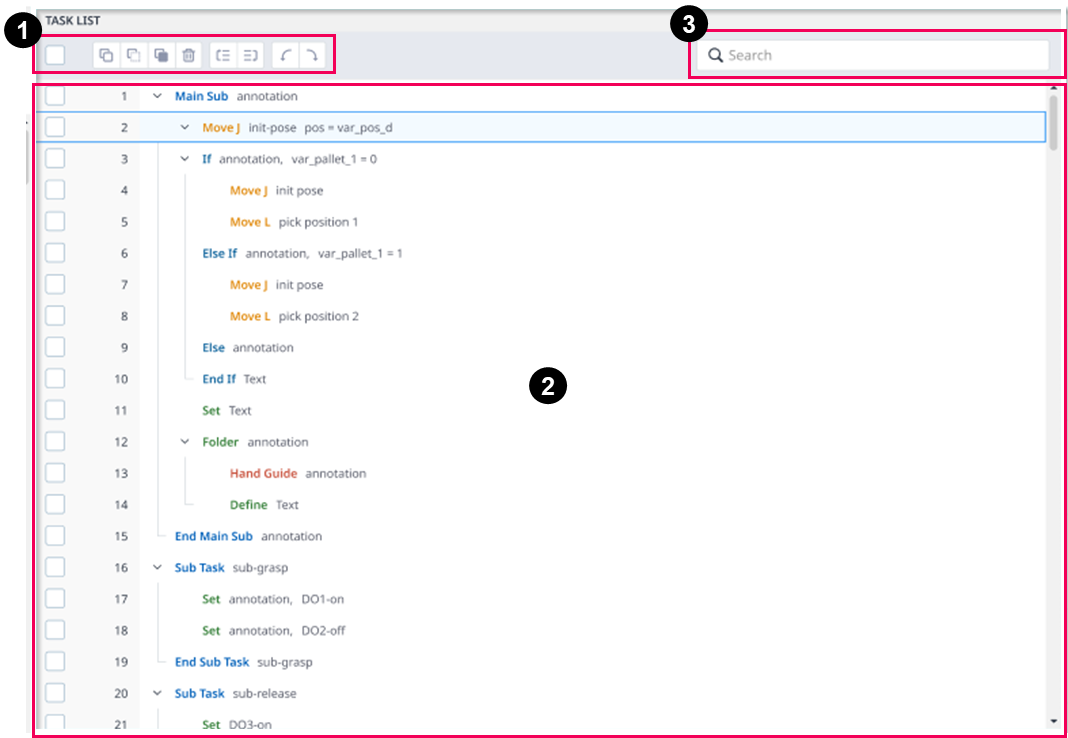Check the box for line 3 If row
The height and width of the screenshot is (738, 1068).
point(54,159)
